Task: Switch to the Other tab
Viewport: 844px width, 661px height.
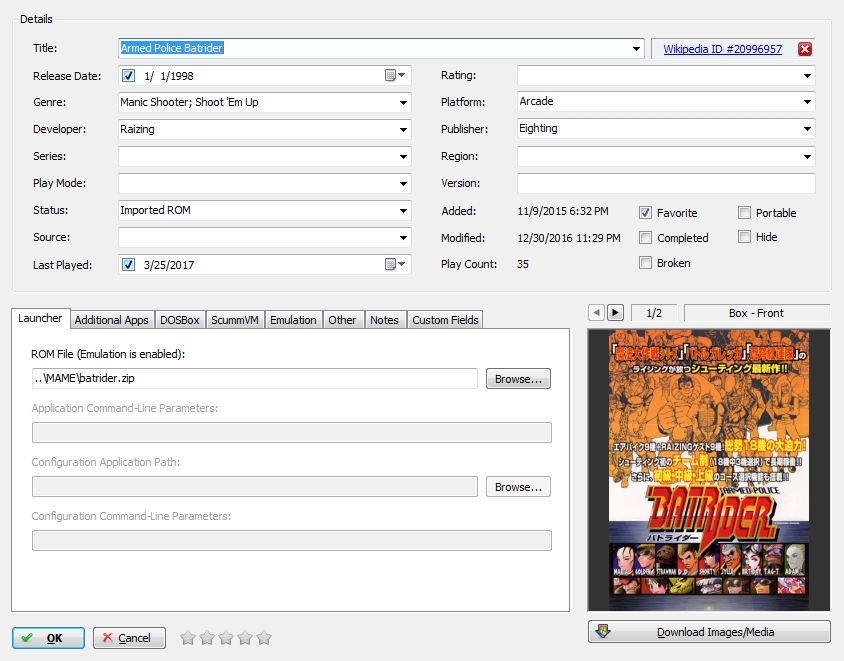Action: pyautogui.click(x=342, y=320)
